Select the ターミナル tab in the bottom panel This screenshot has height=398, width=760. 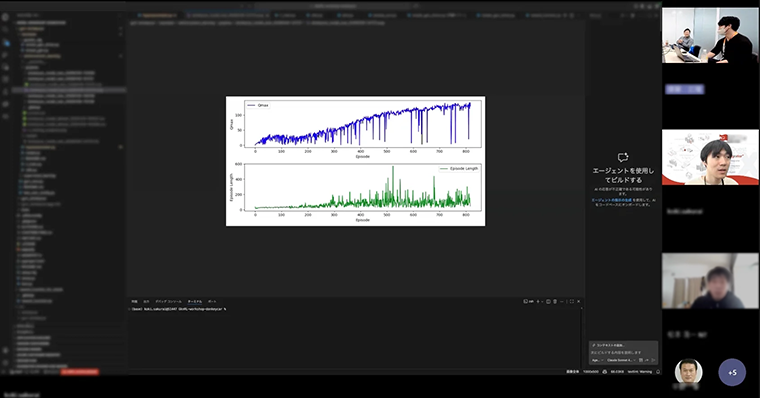[x=195, y=302]
